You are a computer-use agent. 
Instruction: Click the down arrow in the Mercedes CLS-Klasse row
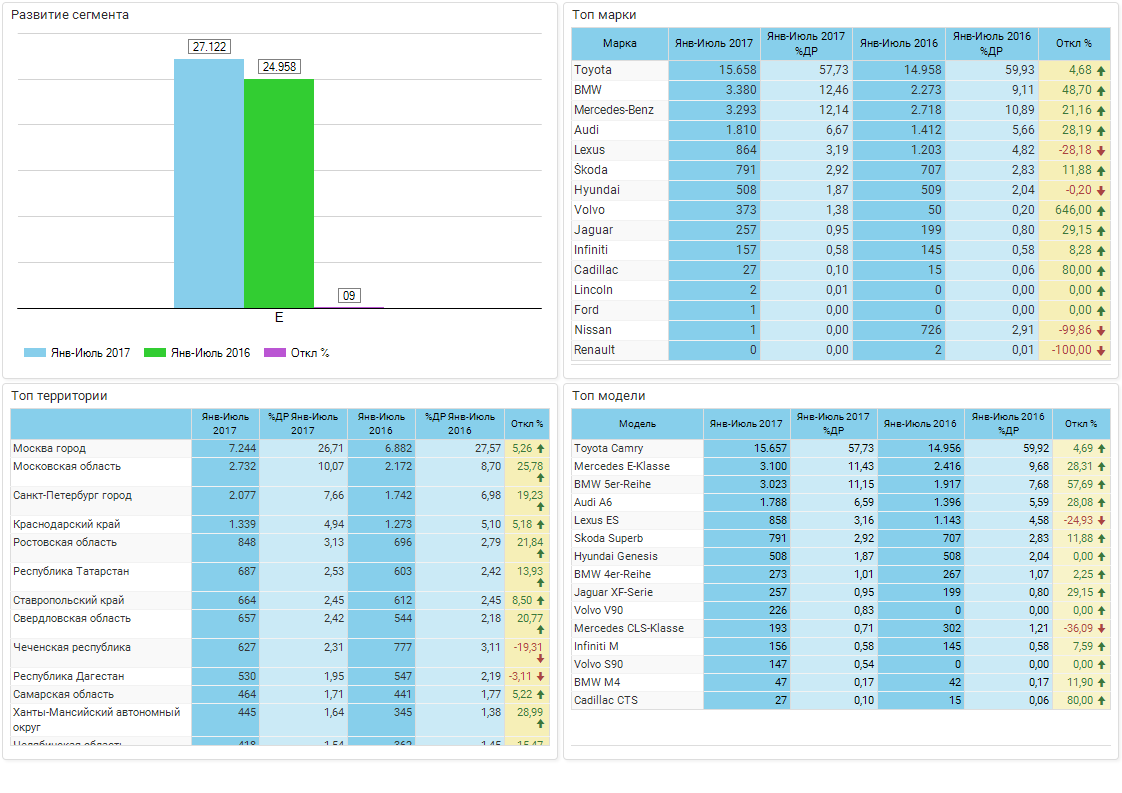[x=1101, y=628]
